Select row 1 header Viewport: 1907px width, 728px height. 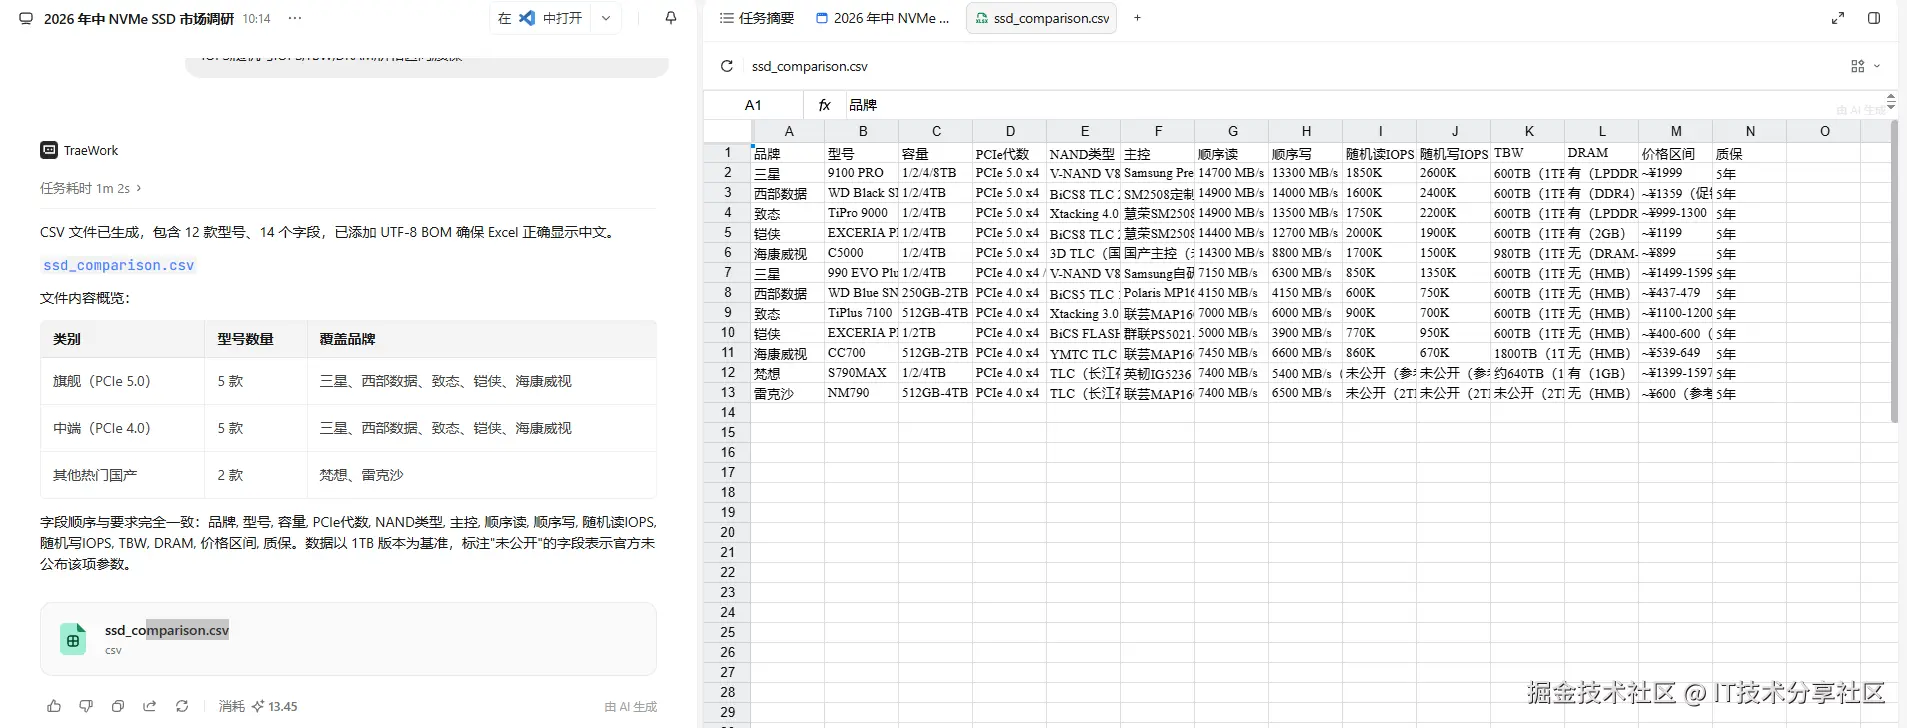pos(728,153)
